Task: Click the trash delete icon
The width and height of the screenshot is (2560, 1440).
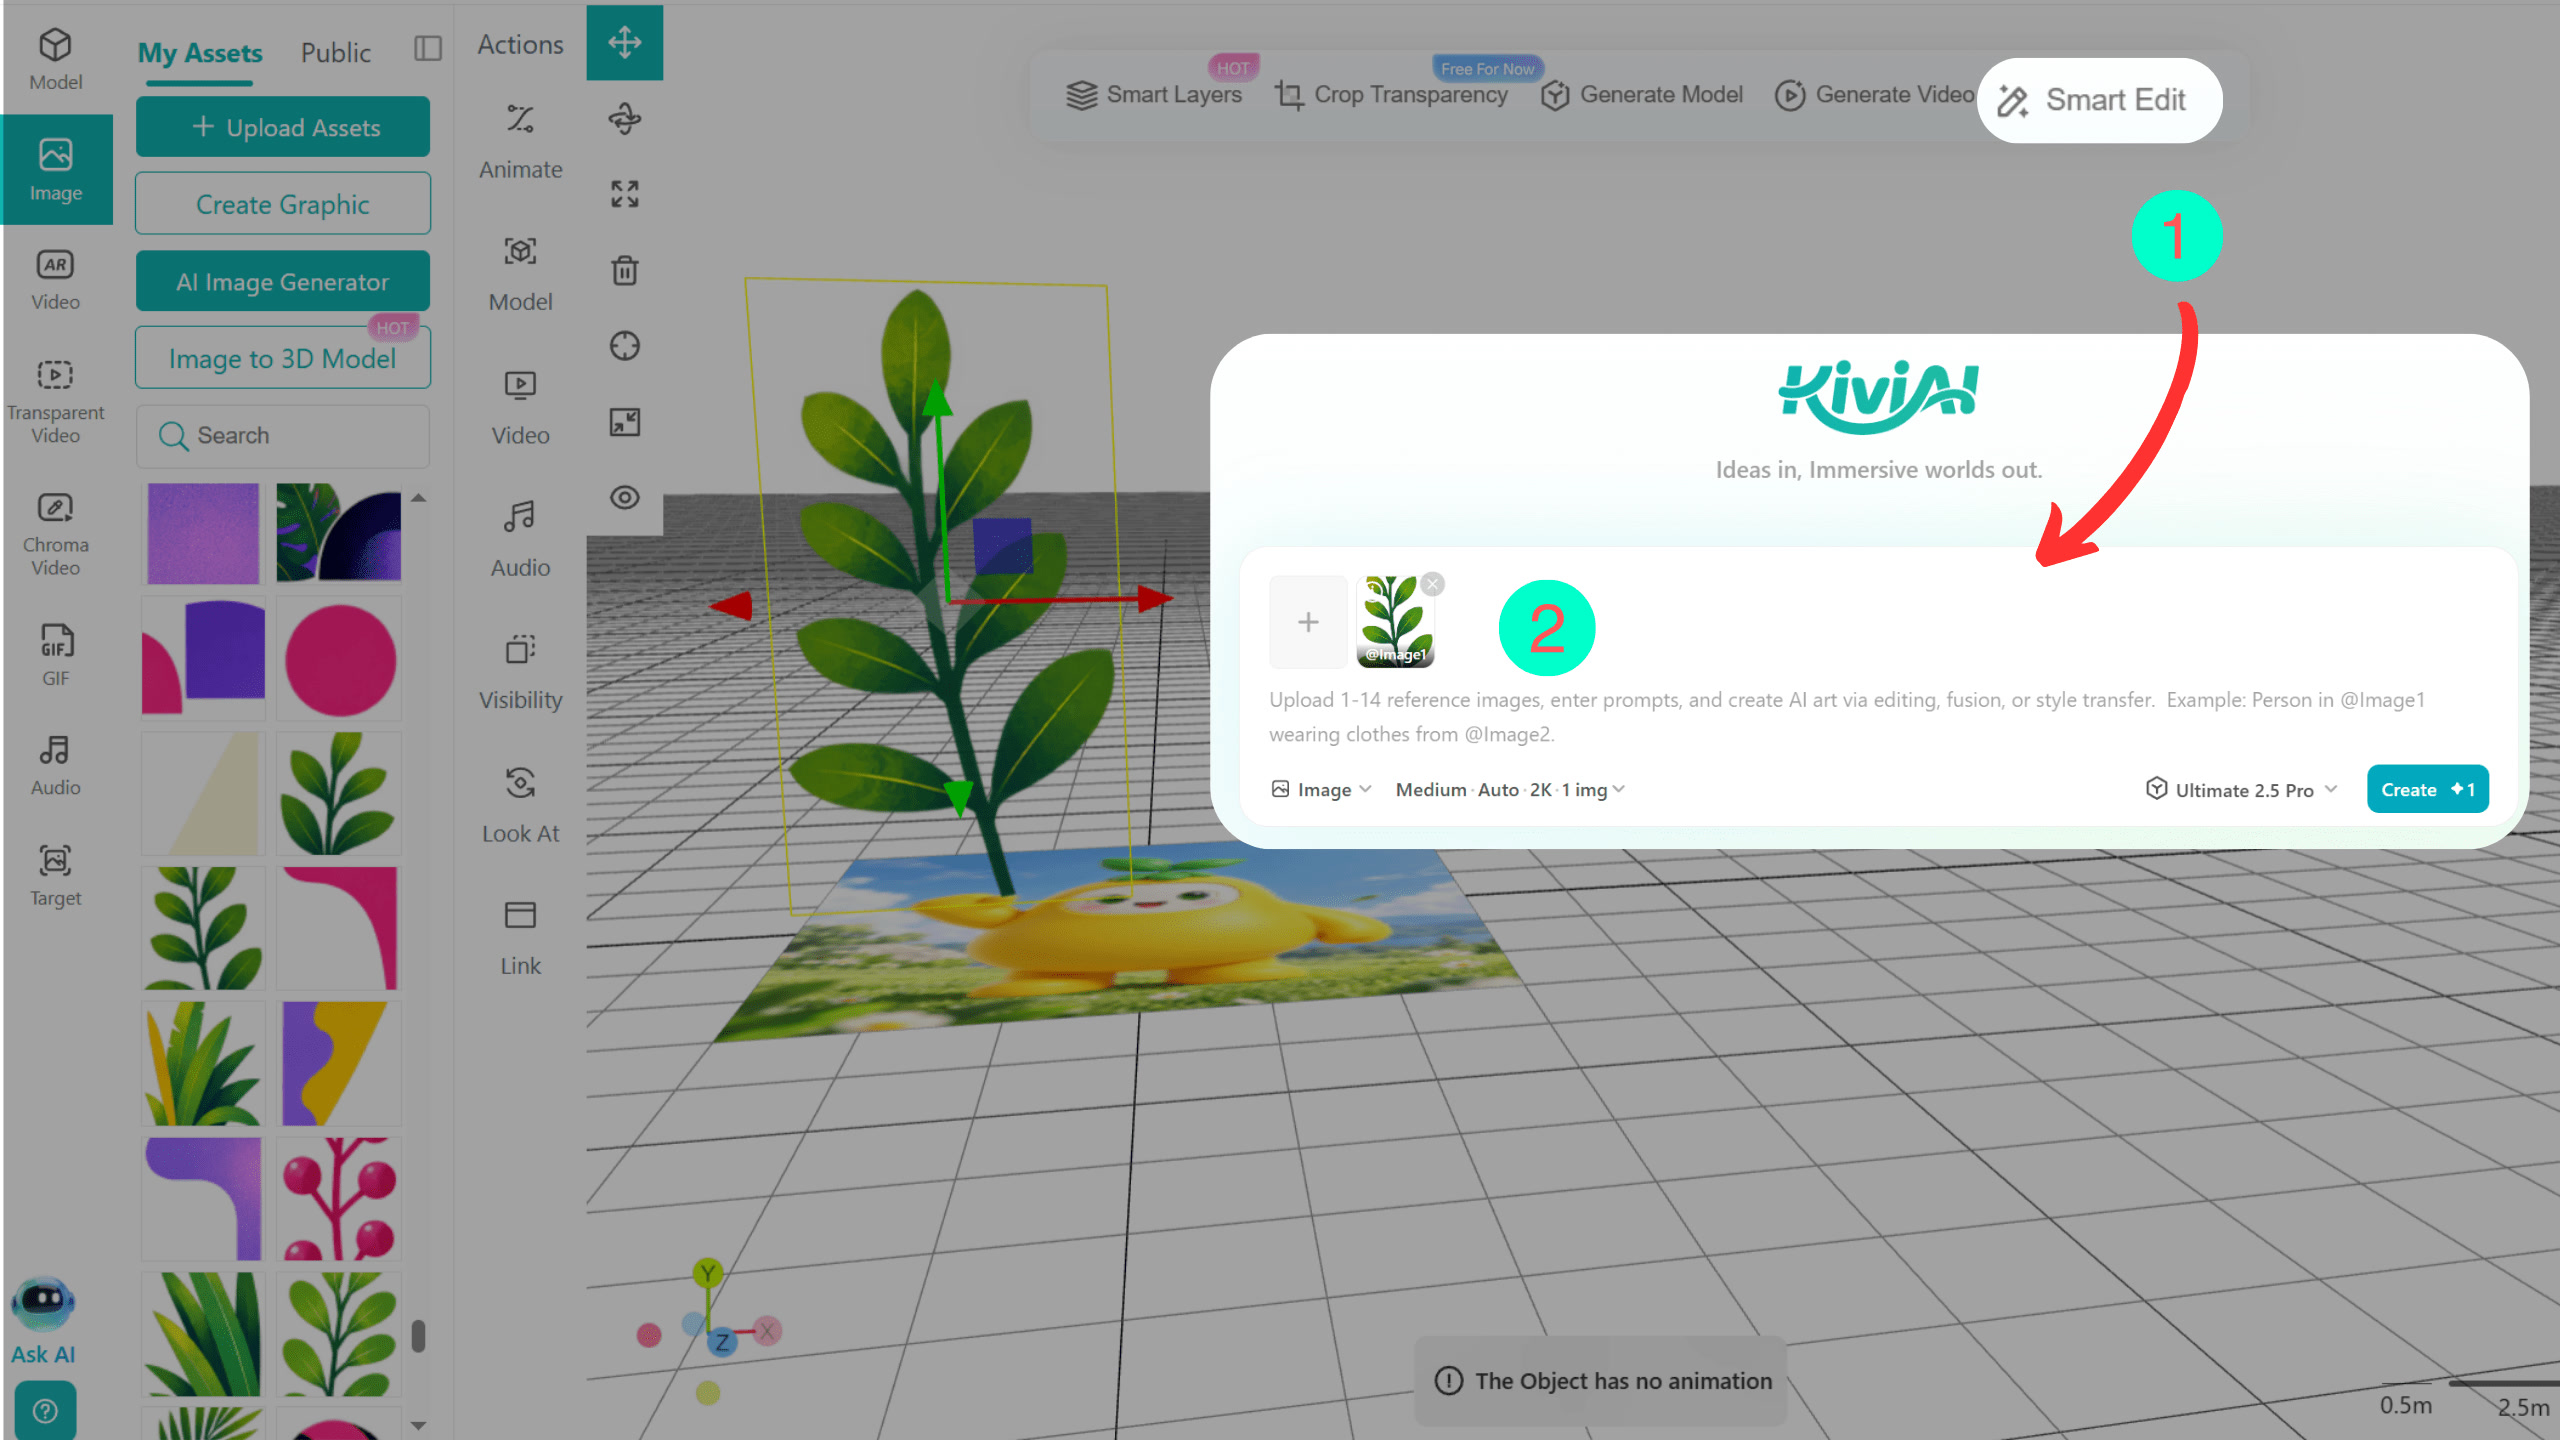Action: point(625,270)
